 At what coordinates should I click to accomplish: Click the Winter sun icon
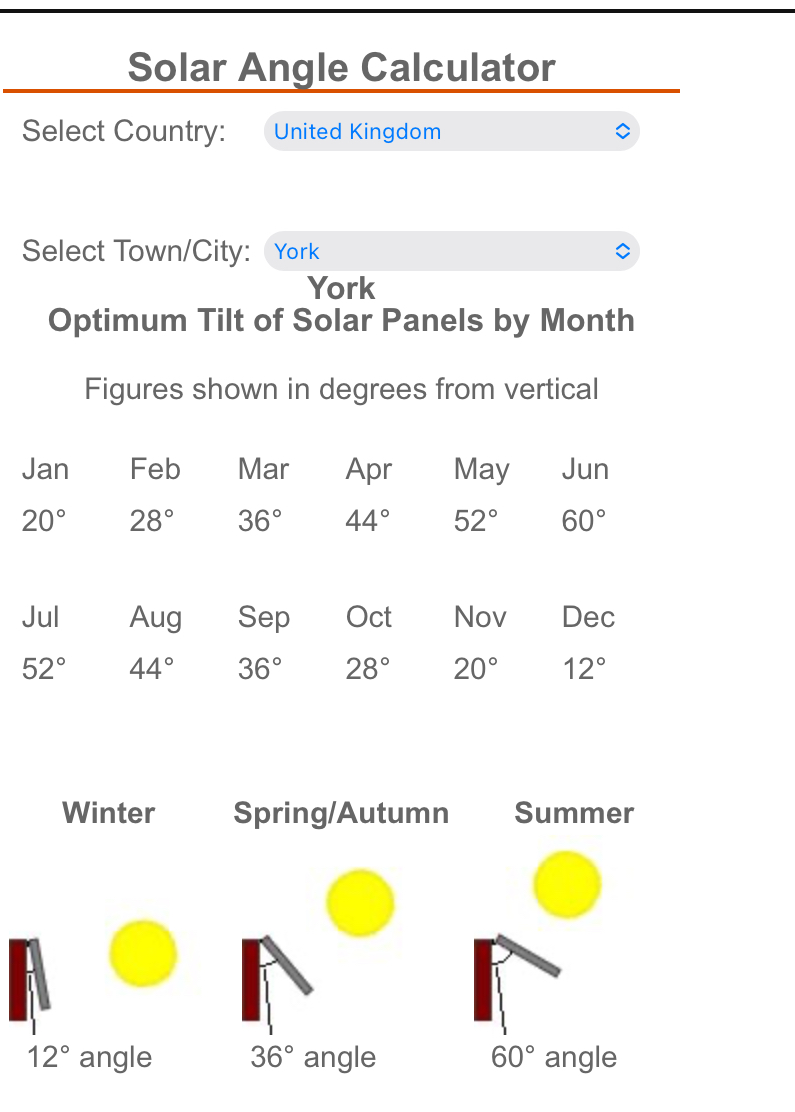143,954
